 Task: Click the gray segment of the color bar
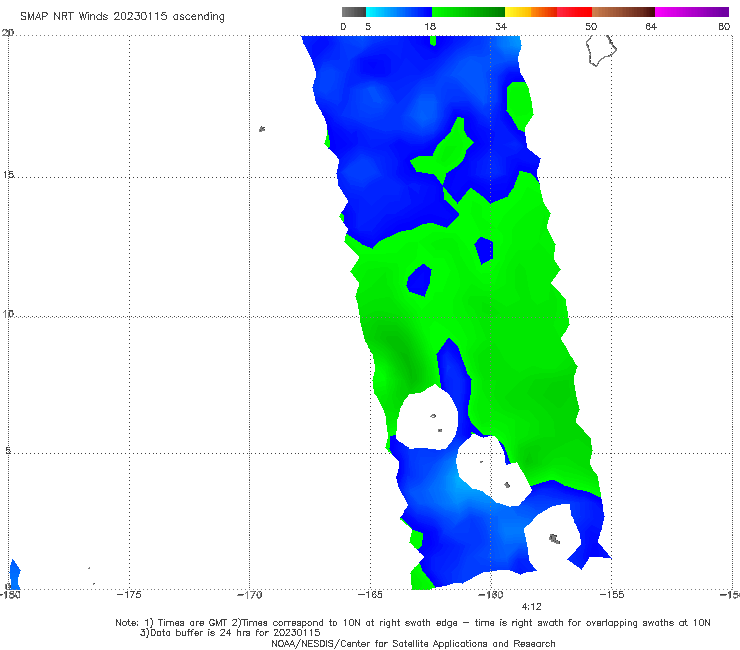click(x=354, y=12)
